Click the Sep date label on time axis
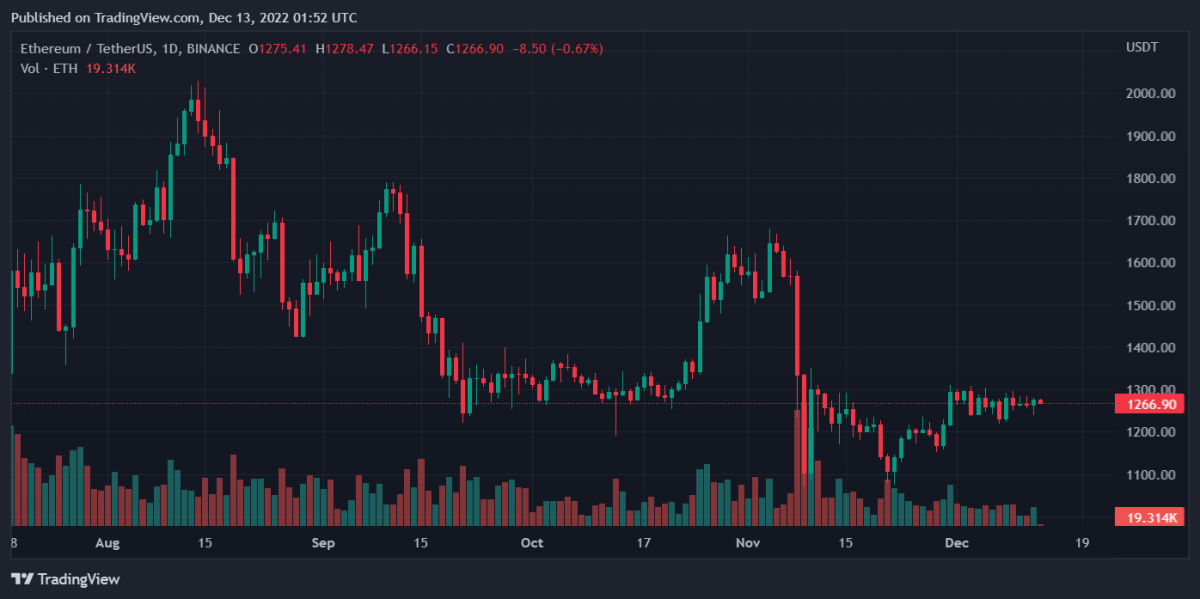This screenshot has height=599, width=1200. coord(323,543)
